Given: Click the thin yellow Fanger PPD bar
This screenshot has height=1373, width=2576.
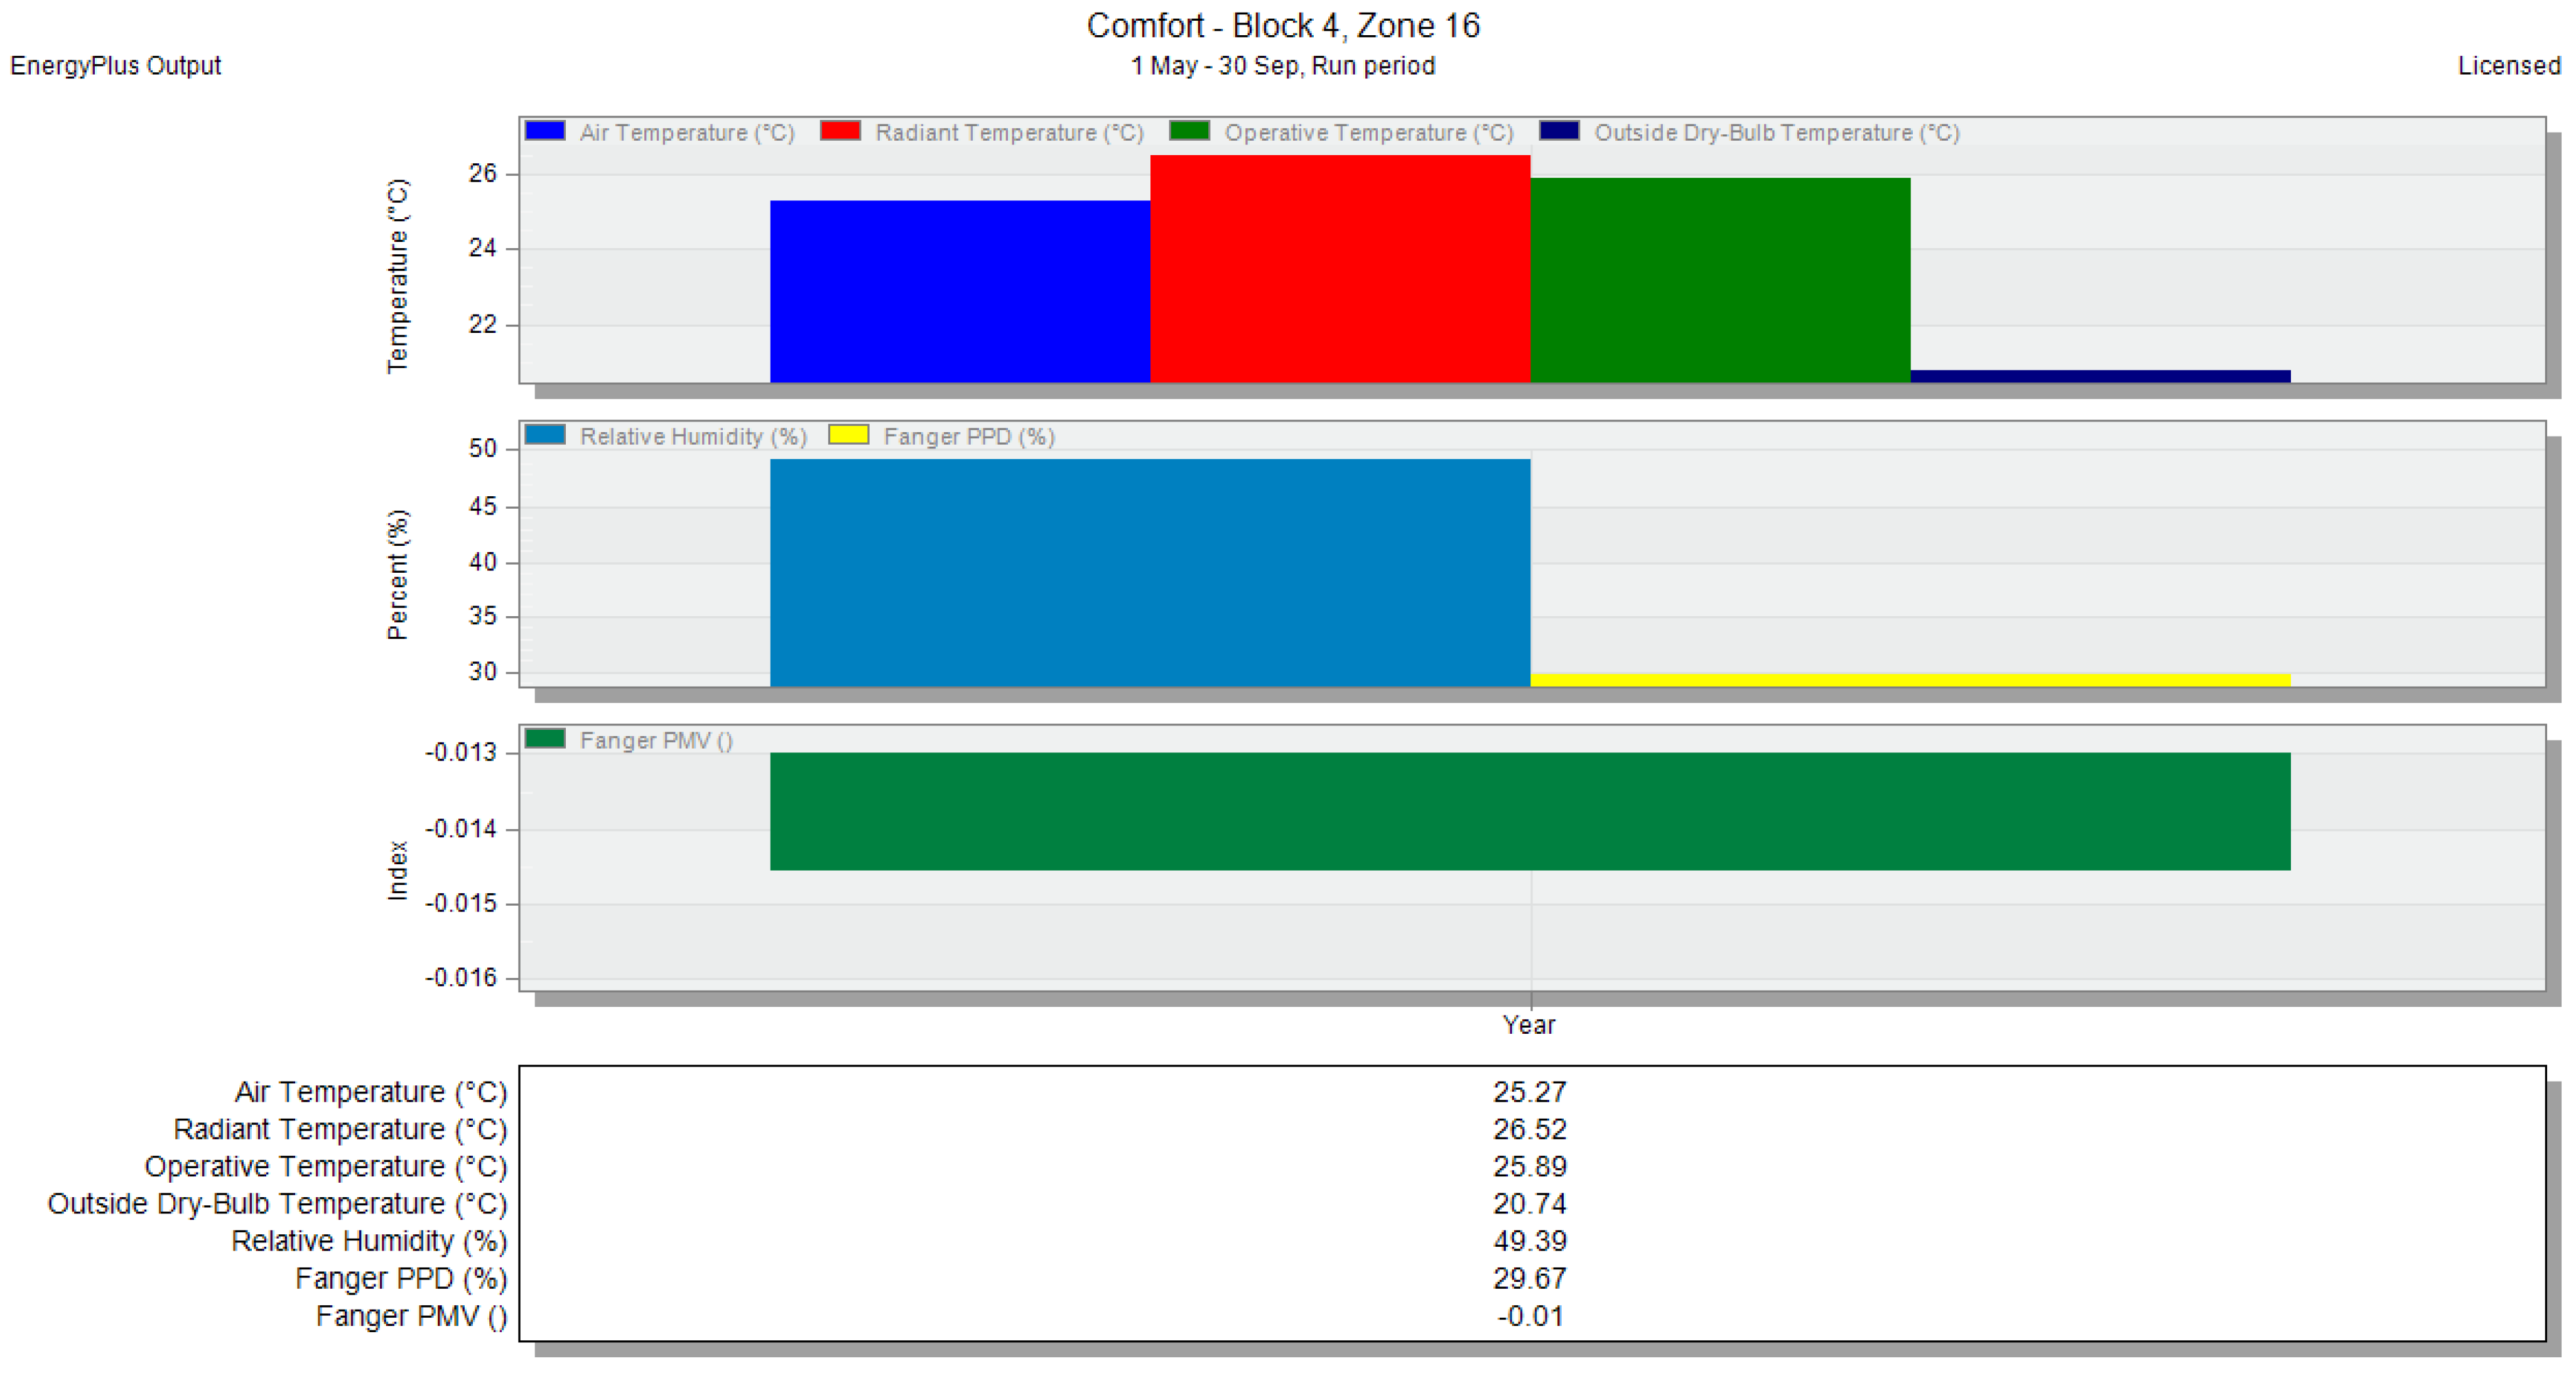Looking at the screenshot, I should click(x=1909, y=680).
